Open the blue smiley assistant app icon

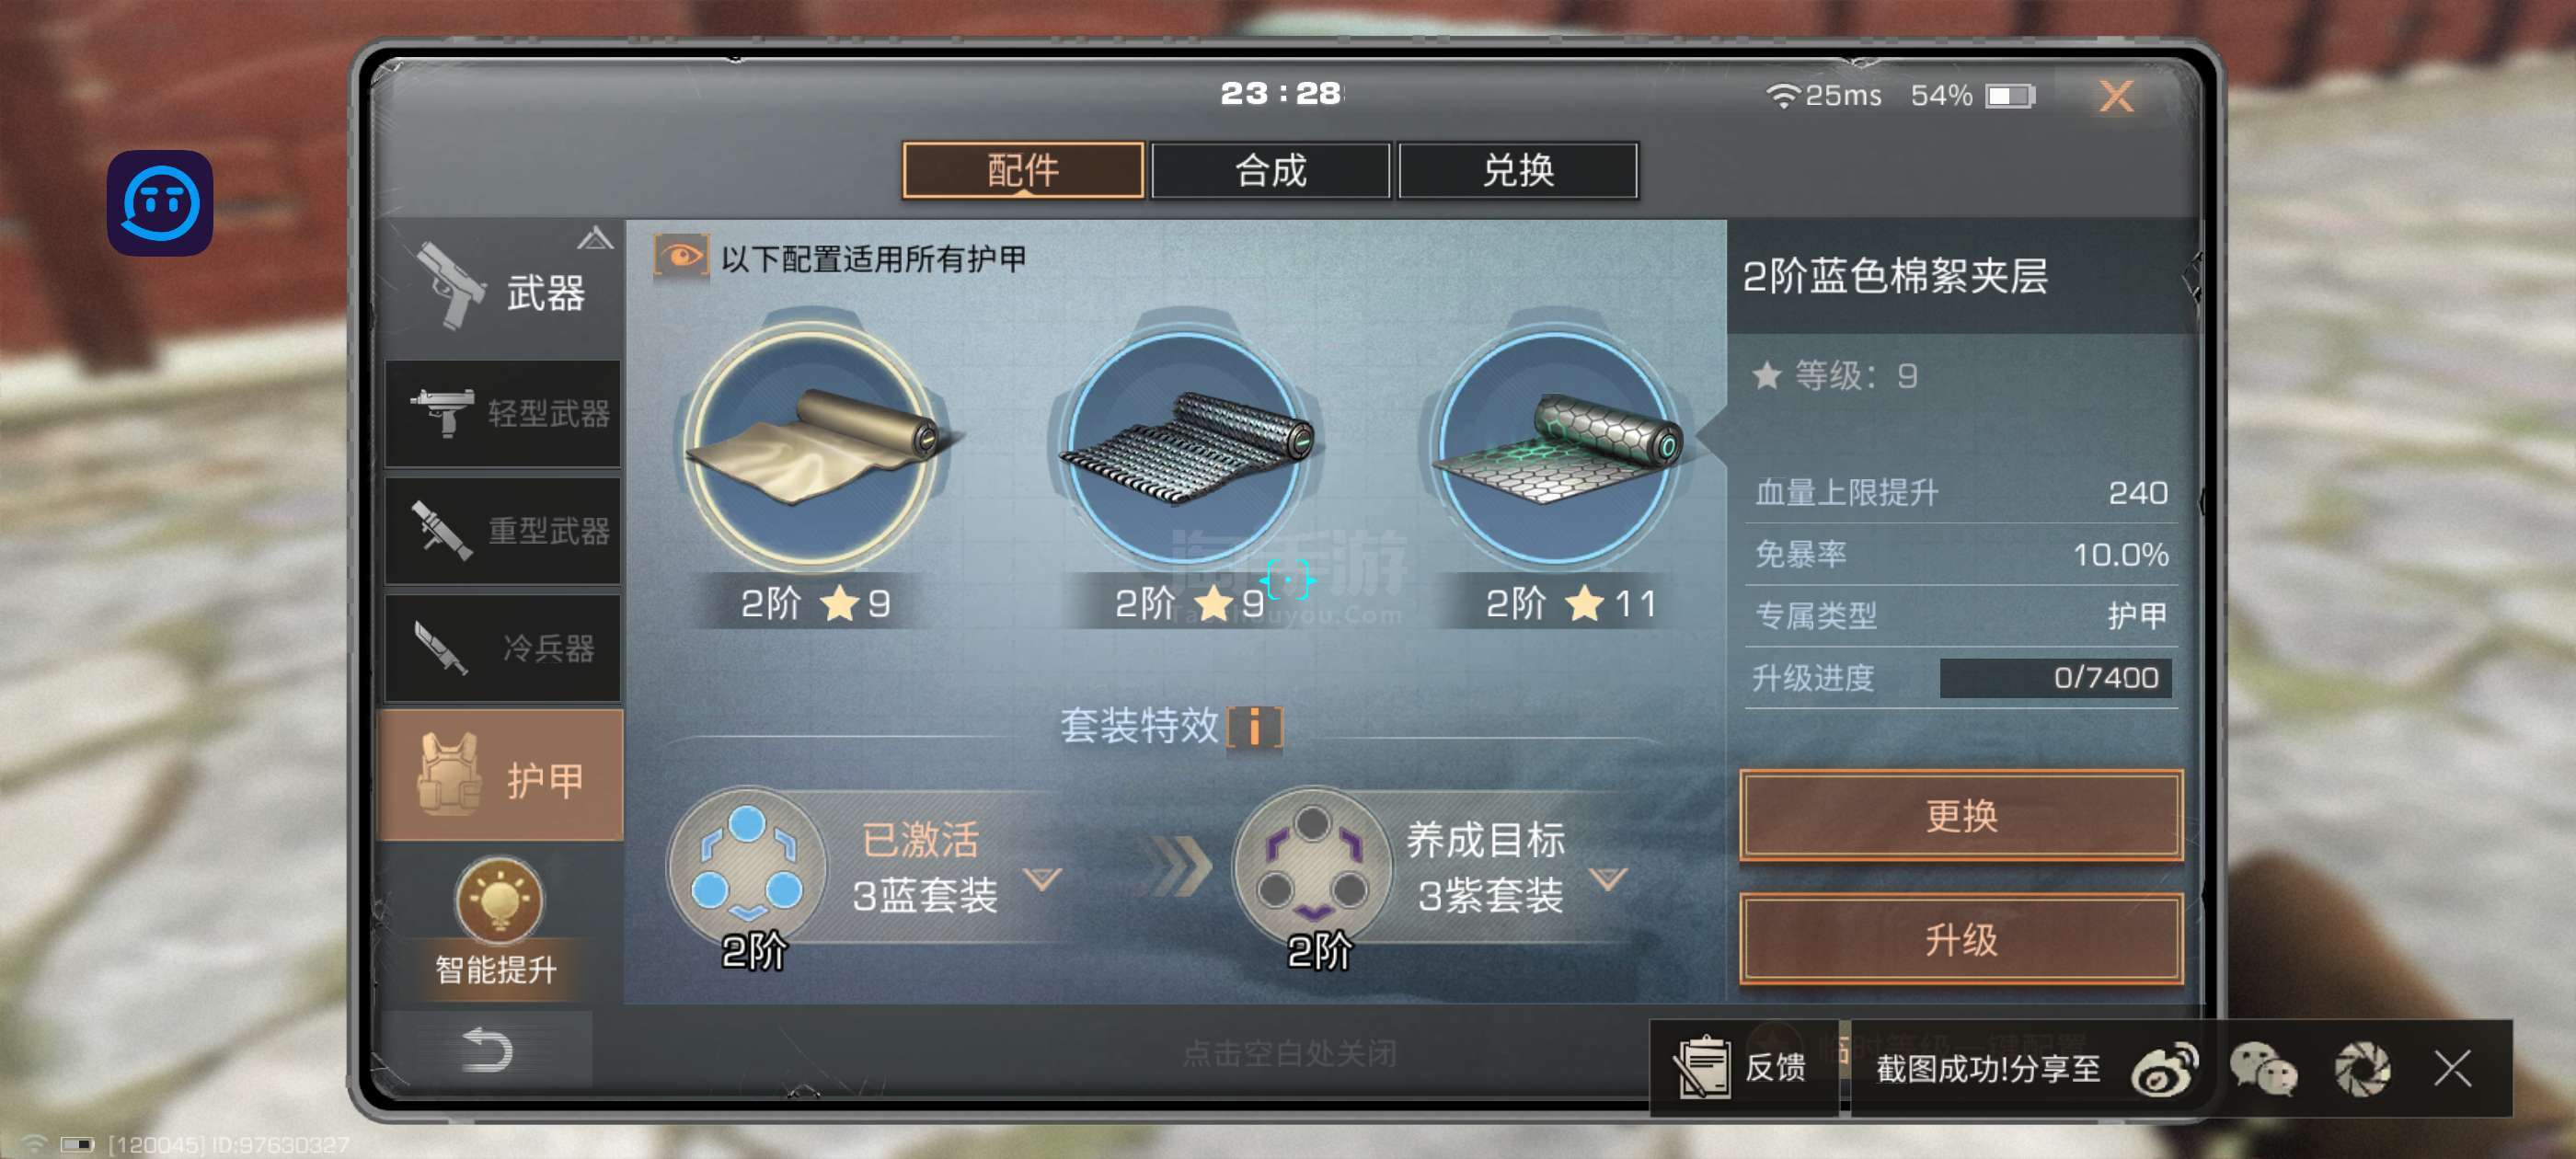click(x=160, y=203)
